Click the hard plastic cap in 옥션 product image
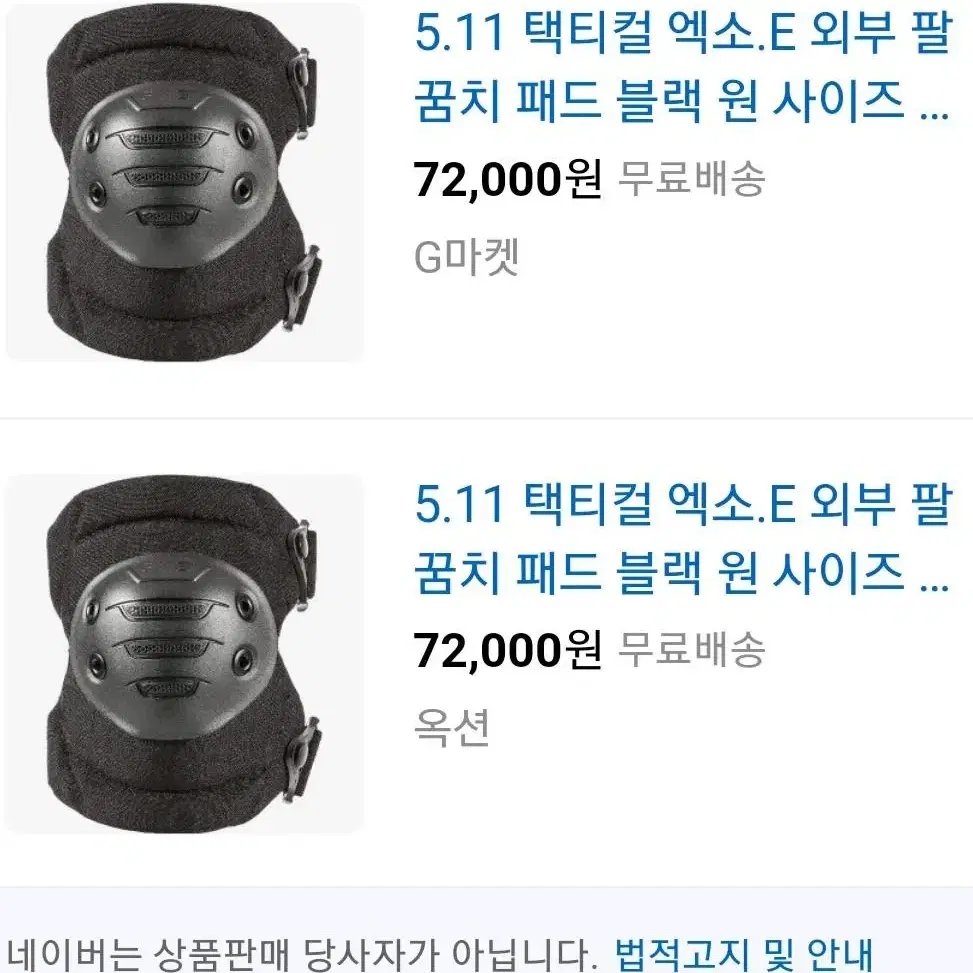973x973 pixels. [x=172, y=645]
